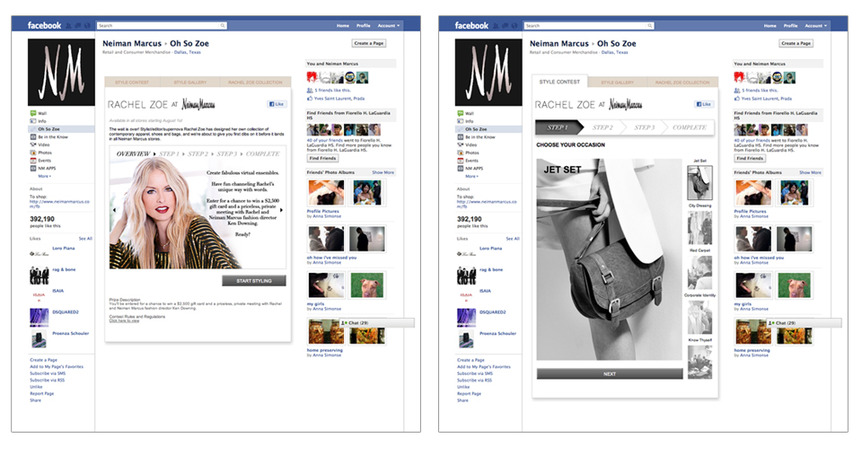Select Jet Set occasion thumbnail
This screenshot has height=464, width=862.
click(x=700, y=183)
